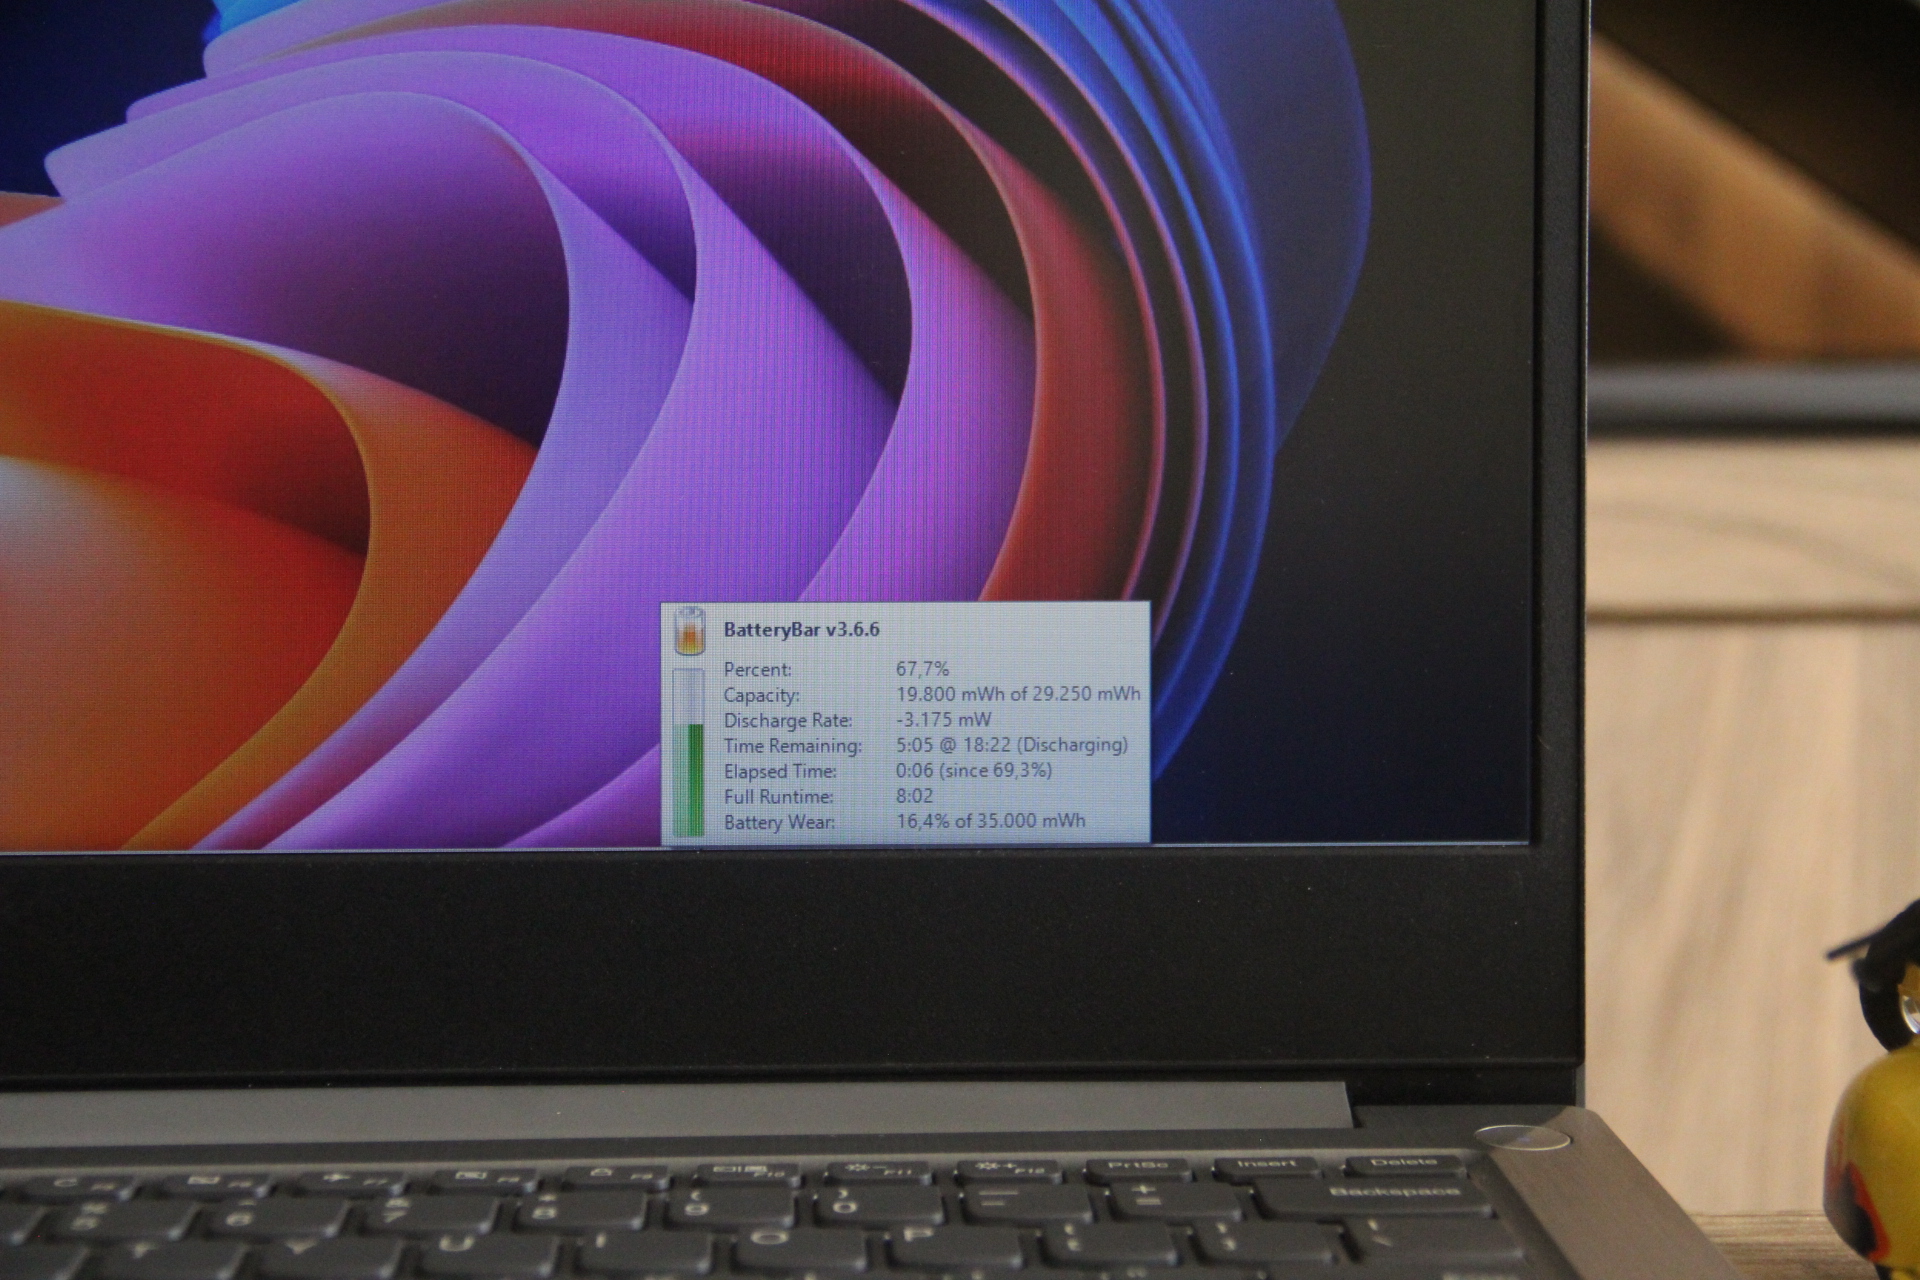
Task: Click the Discharge Rate label
Action: (788, 720)
